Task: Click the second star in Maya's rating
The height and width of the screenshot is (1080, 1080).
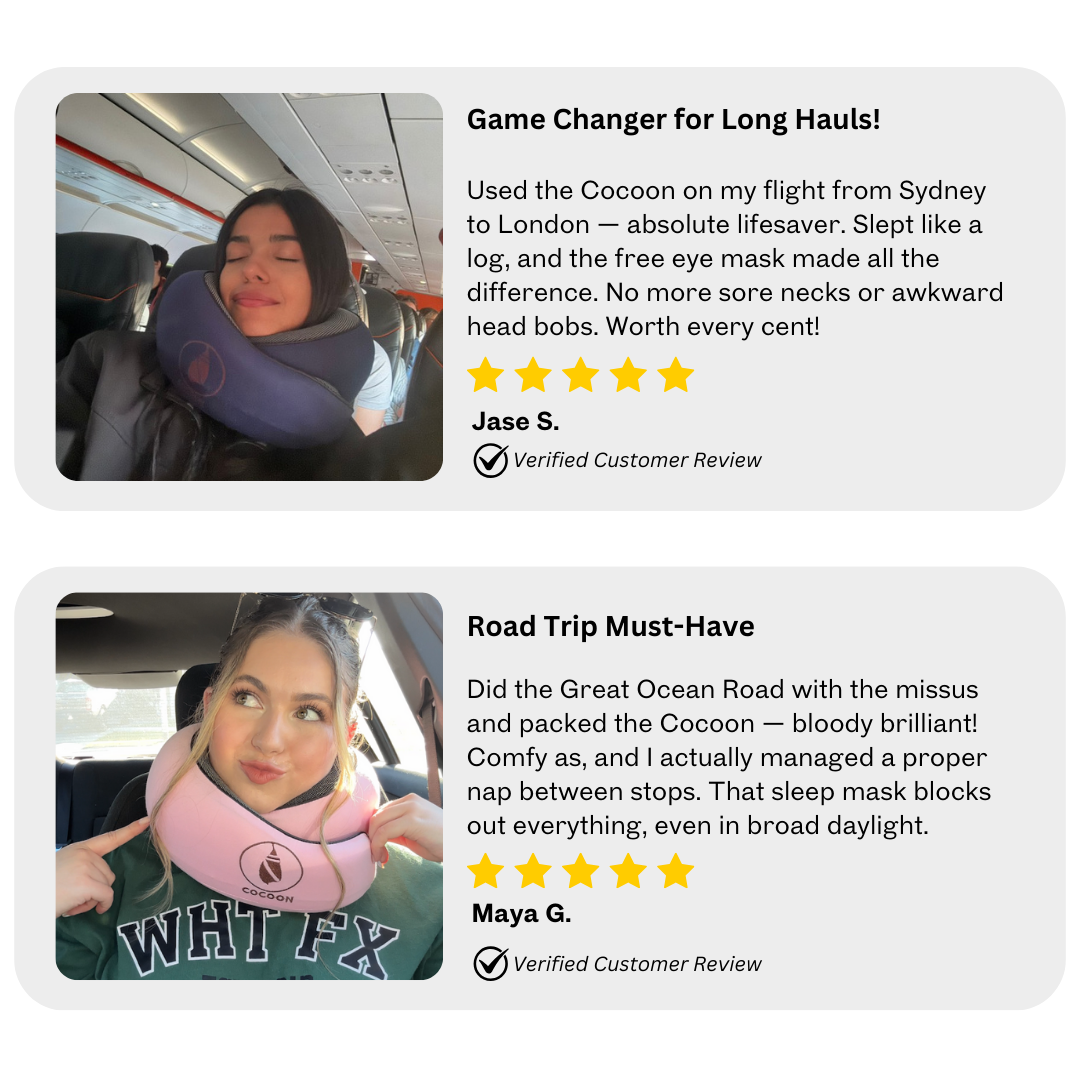Action: (533, 871)
